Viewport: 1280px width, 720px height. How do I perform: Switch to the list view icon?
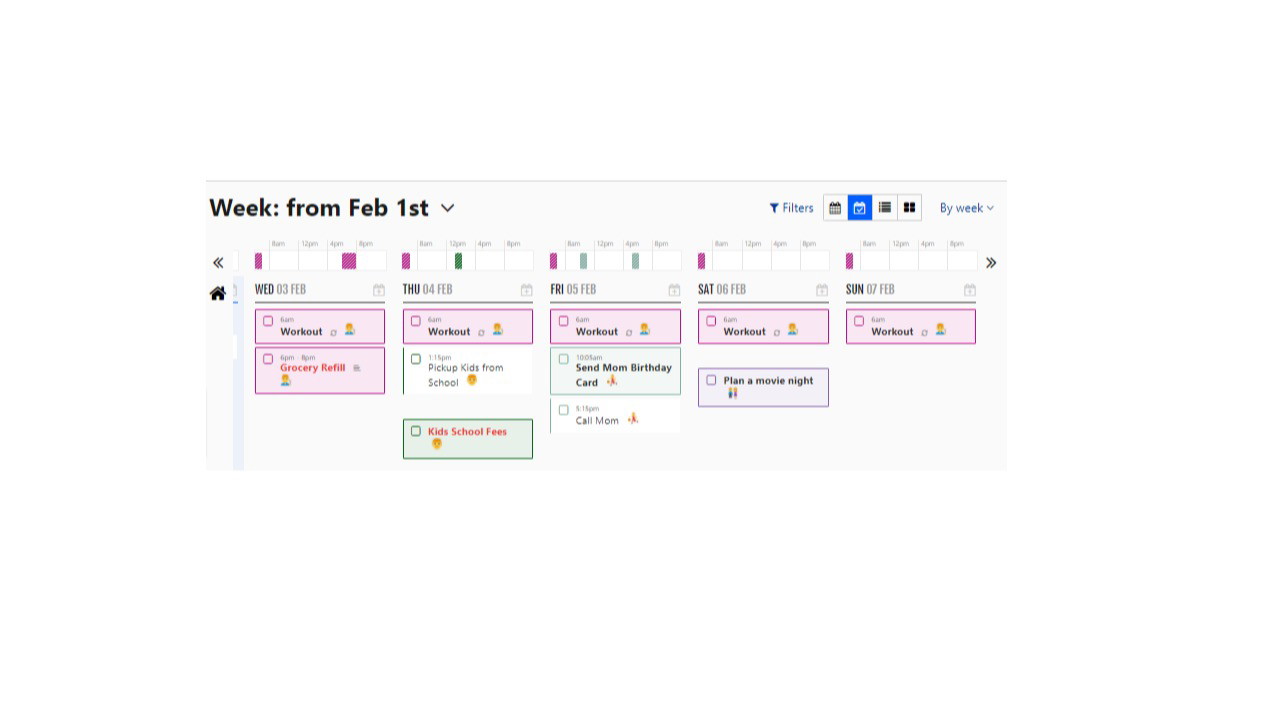click(x=885, y=208)
